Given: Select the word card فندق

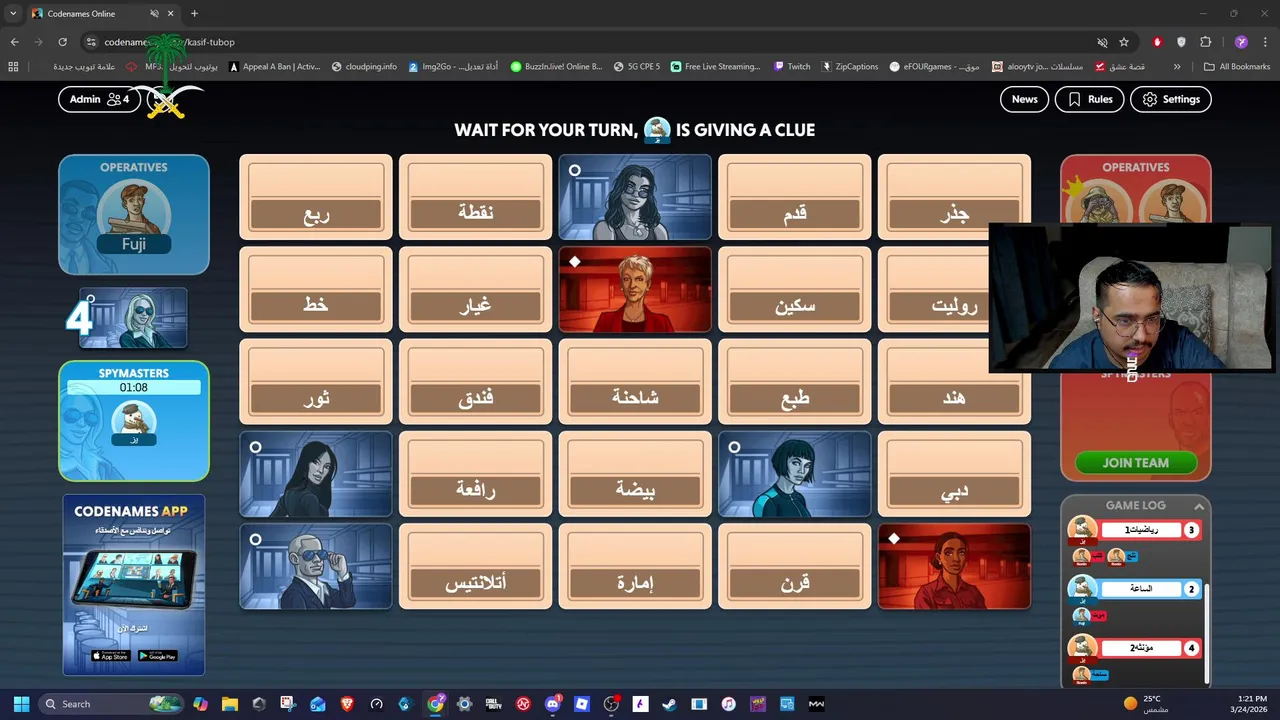Looking at the screenshot, I should point(476,382).
